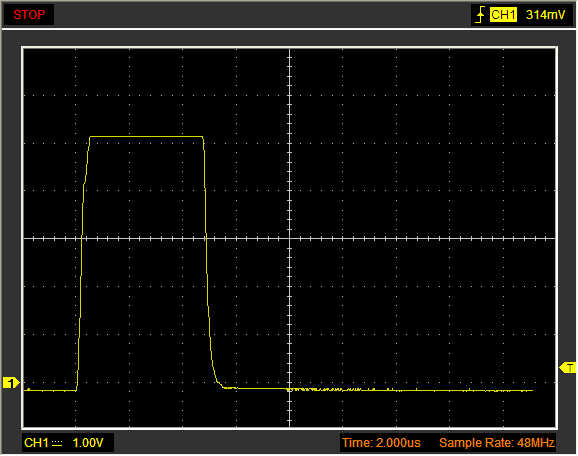Click the Sample Rate 48MHz readout

click(497, 443)
